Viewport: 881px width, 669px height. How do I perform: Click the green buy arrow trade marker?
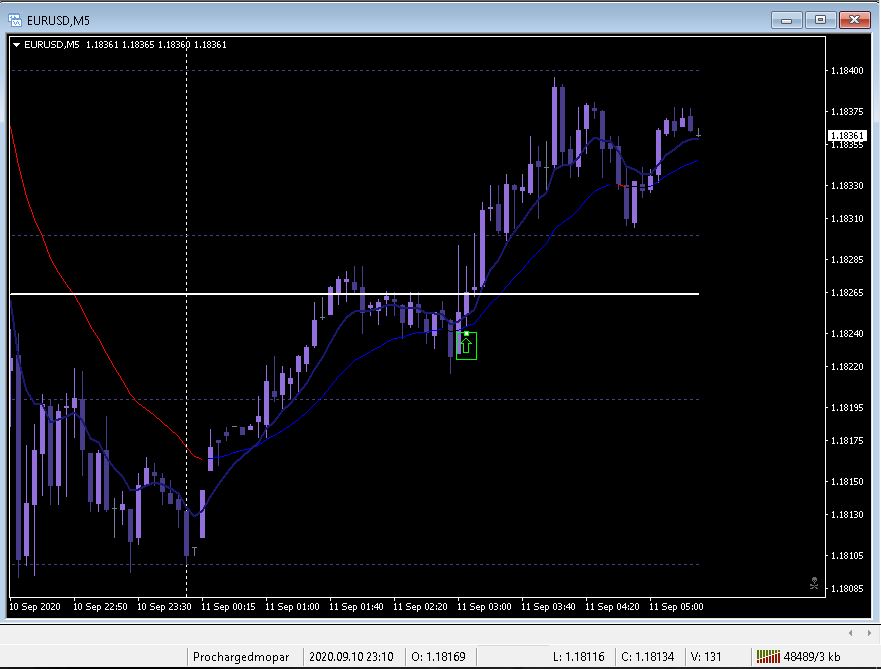point(466,345)
